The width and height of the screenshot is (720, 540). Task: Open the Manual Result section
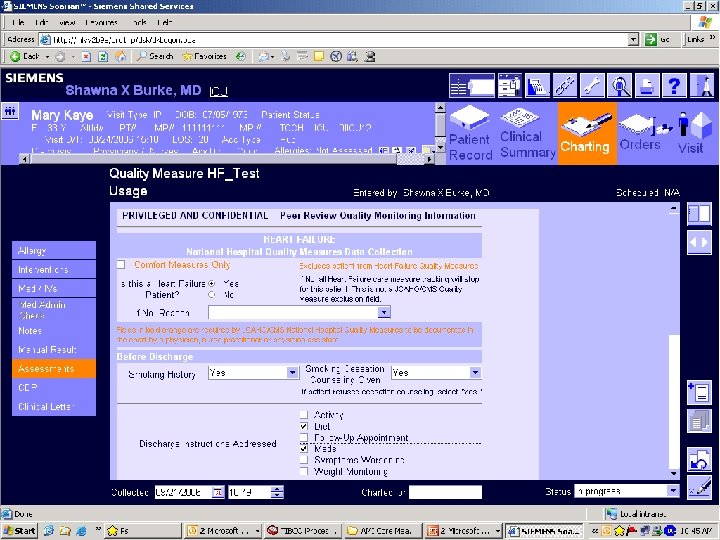(x=54, y=349)
